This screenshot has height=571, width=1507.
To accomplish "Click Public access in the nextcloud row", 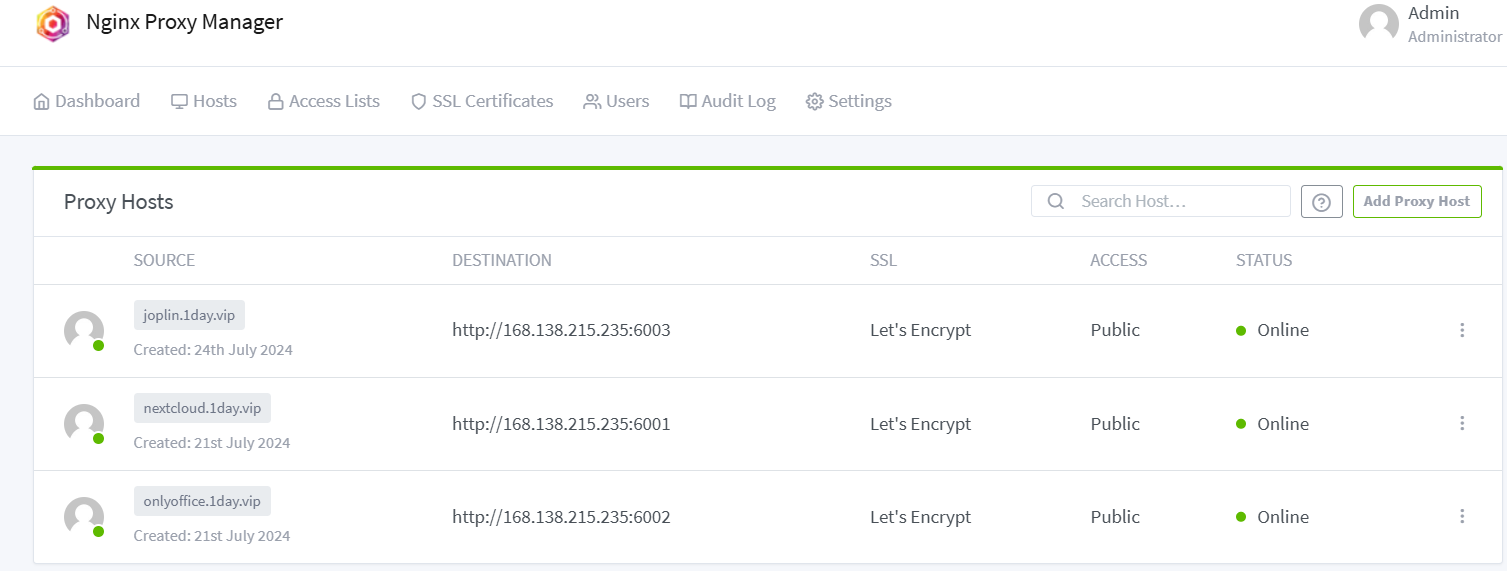I will click(x=1115, y=424).
